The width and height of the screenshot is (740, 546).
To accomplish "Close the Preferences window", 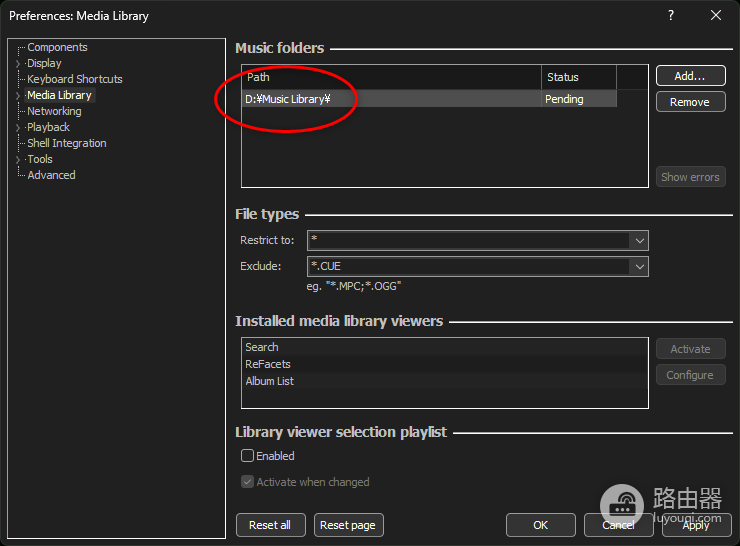I will click(716, 16).
